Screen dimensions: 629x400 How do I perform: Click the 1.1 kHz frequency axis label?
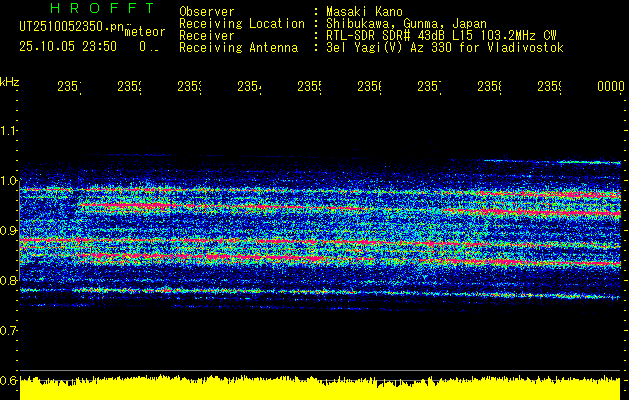(8, 130)
